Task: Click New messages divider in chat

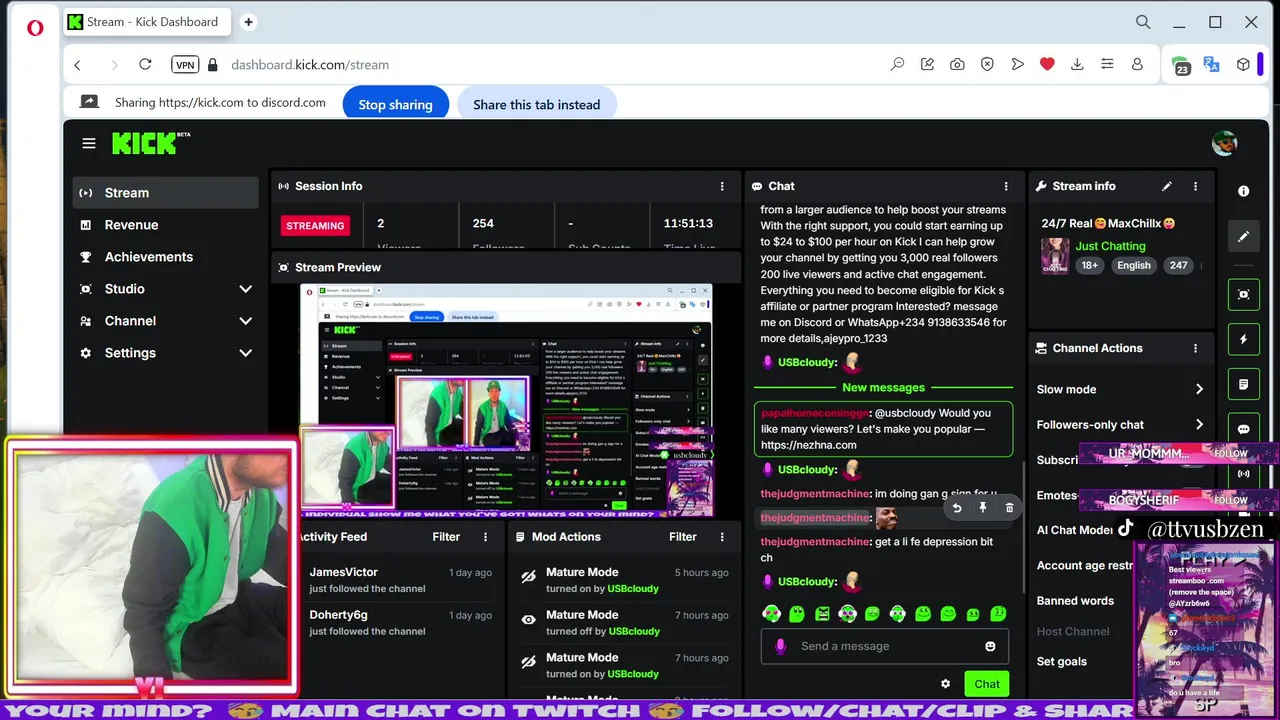Action: point(883,388)
